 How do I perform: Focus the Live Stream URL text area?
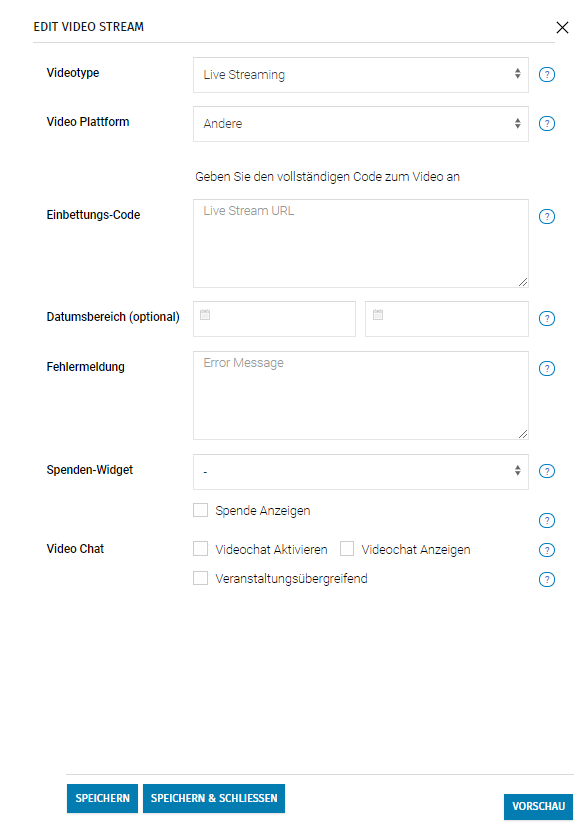click(361, 244)
